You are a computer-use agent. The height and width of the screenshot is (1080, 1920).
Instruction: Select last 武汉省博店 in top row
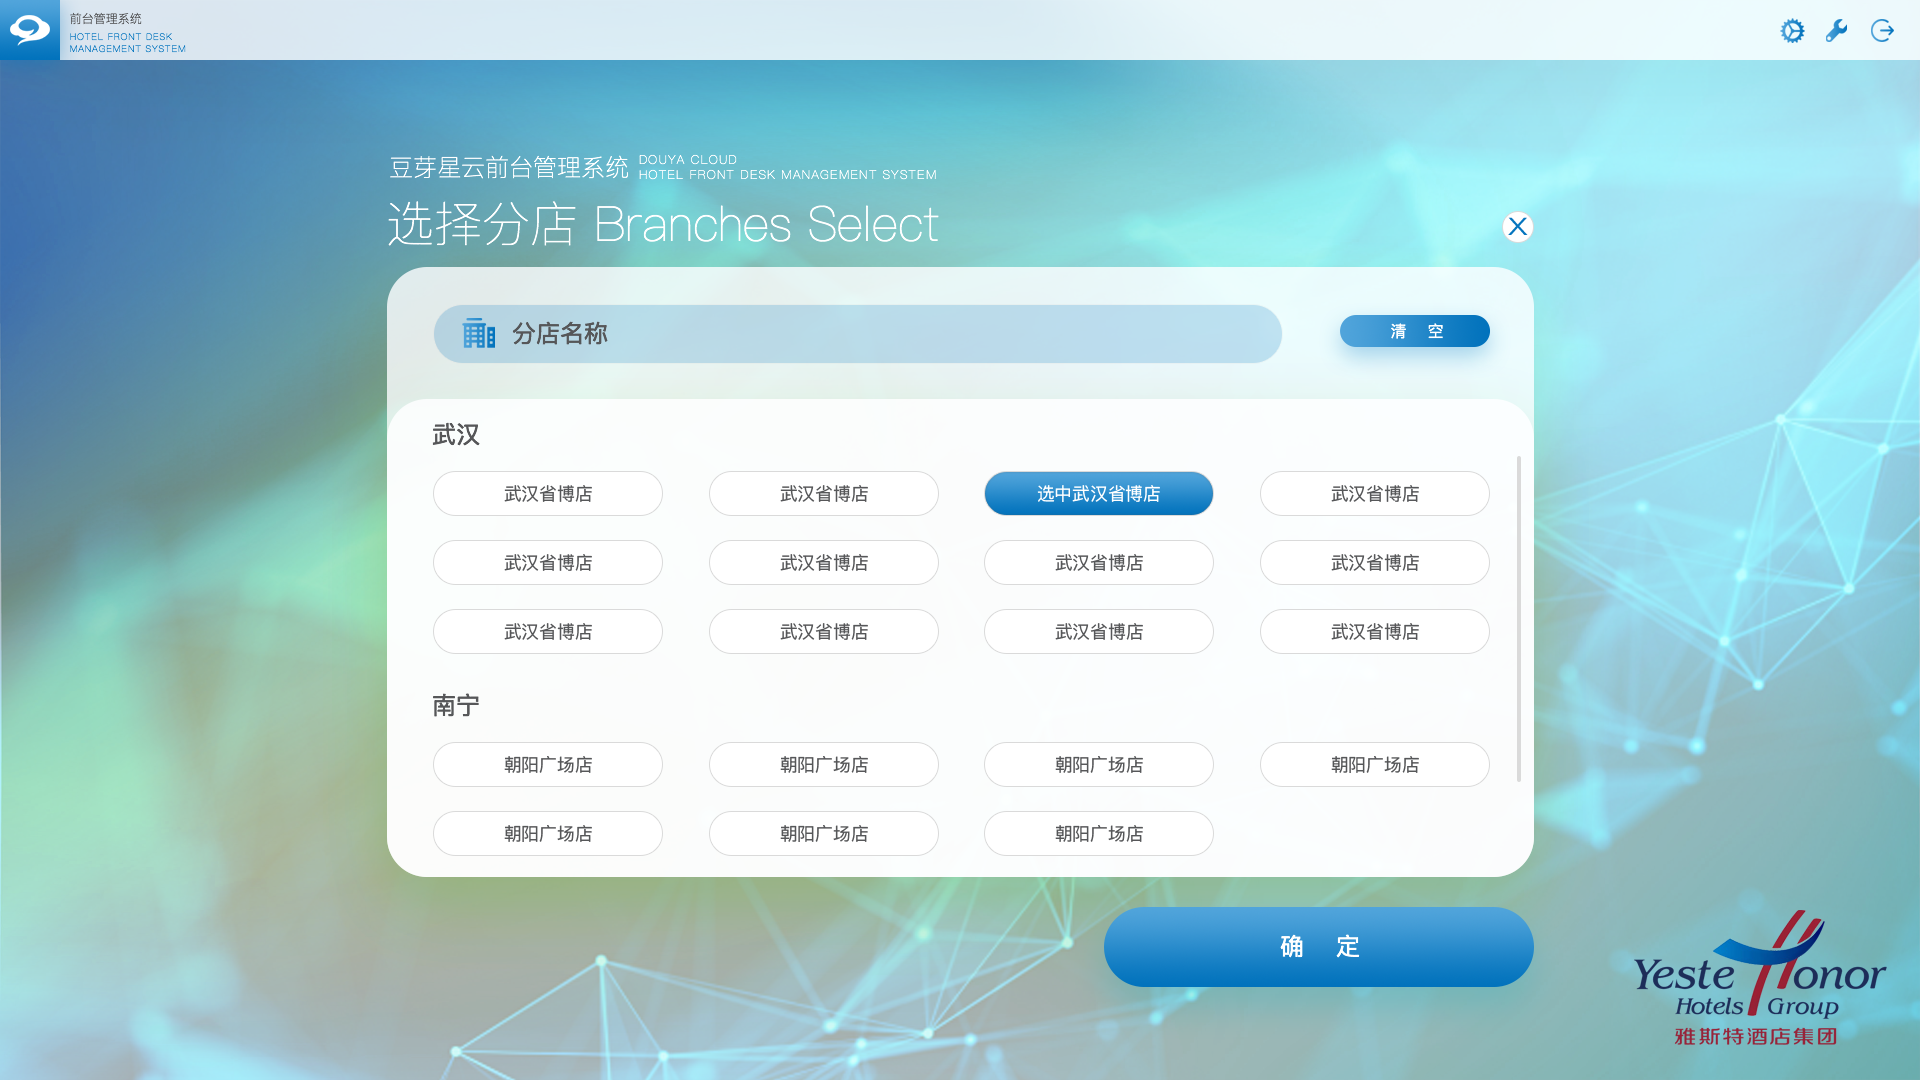pos(1374,494)
